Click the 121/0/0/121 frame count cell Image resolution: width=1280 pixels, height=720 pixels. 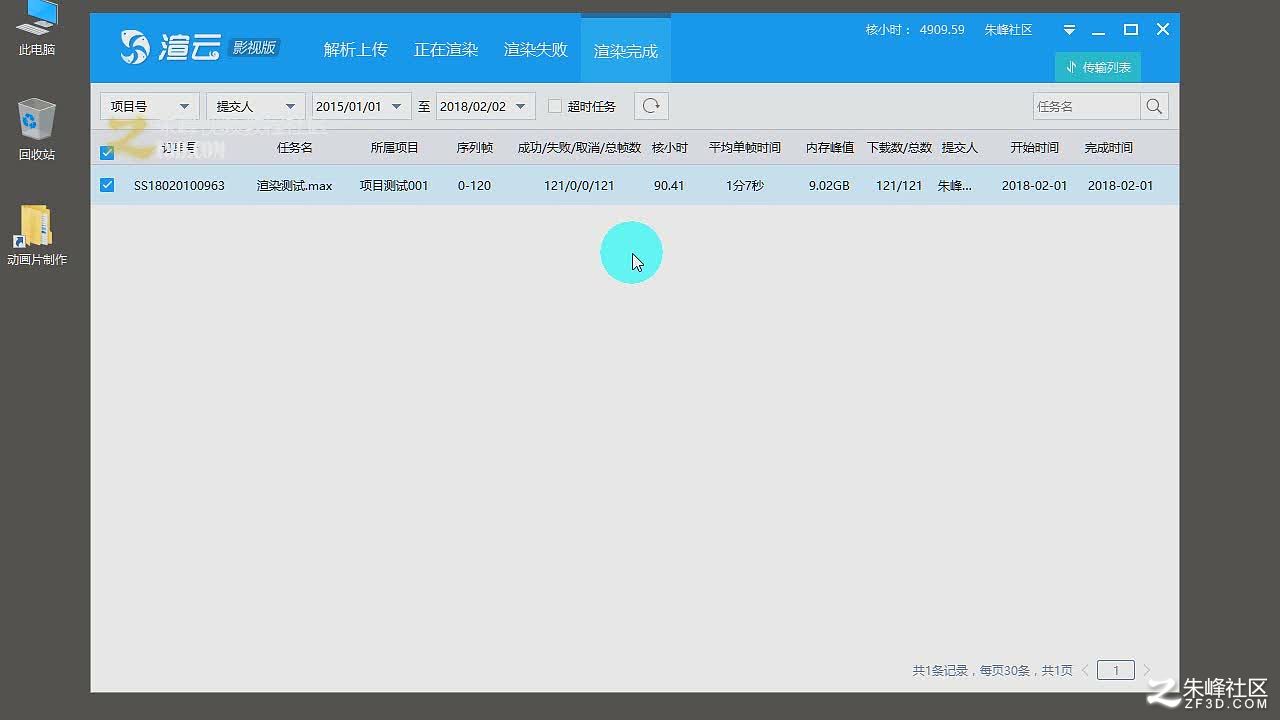point(579,186)
